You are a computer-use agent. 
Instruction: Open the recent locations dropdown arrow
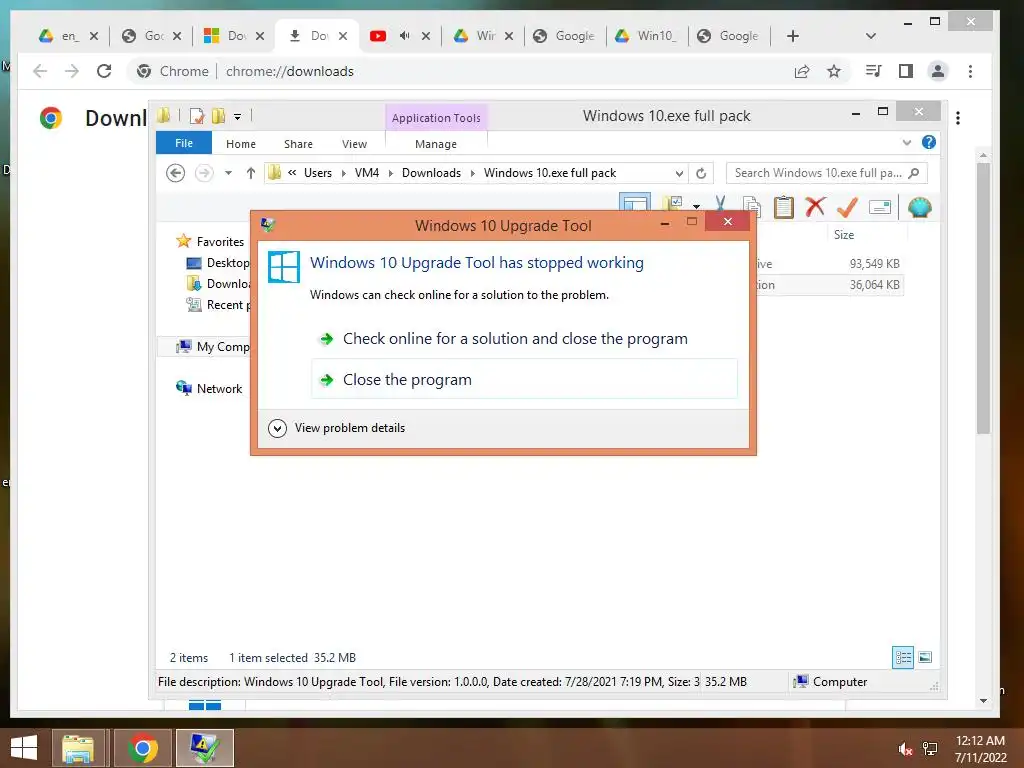coord(229,173)
